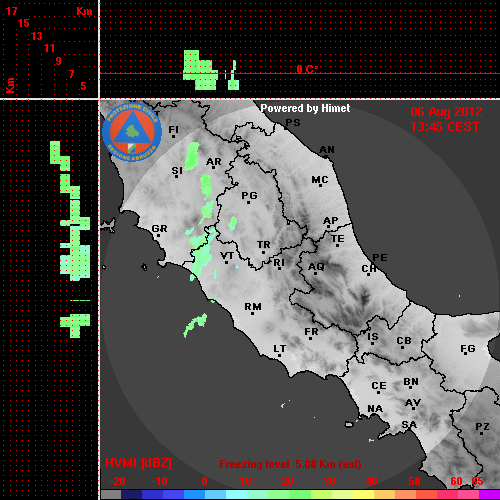The height and width of the screenshot is (500, 500).
Task: Click the 'Freezing level 5.88 Km (asl)' text
Action: (x=290, y=464)
